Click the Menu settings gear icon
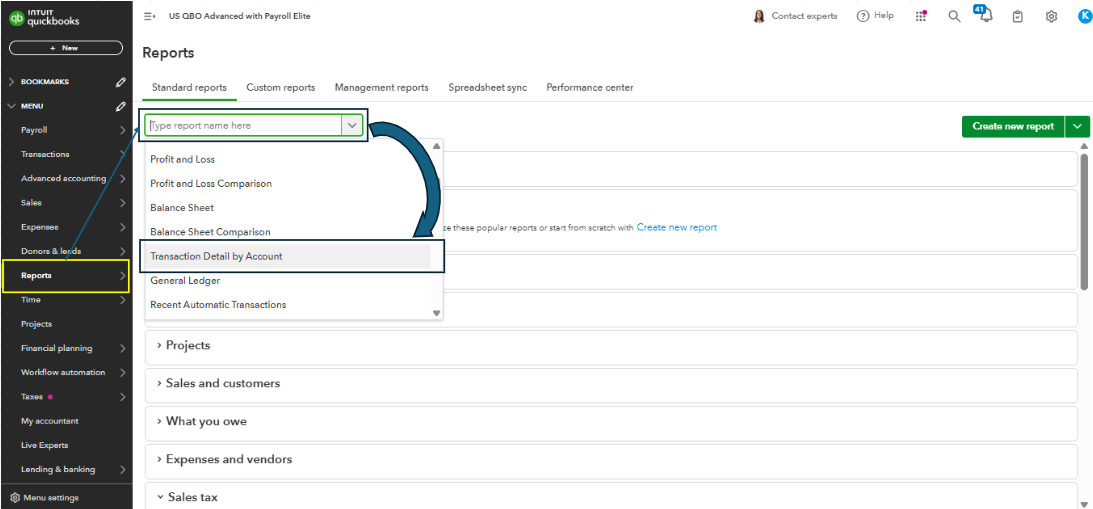 pyautogui.click(x=15, y=498)
